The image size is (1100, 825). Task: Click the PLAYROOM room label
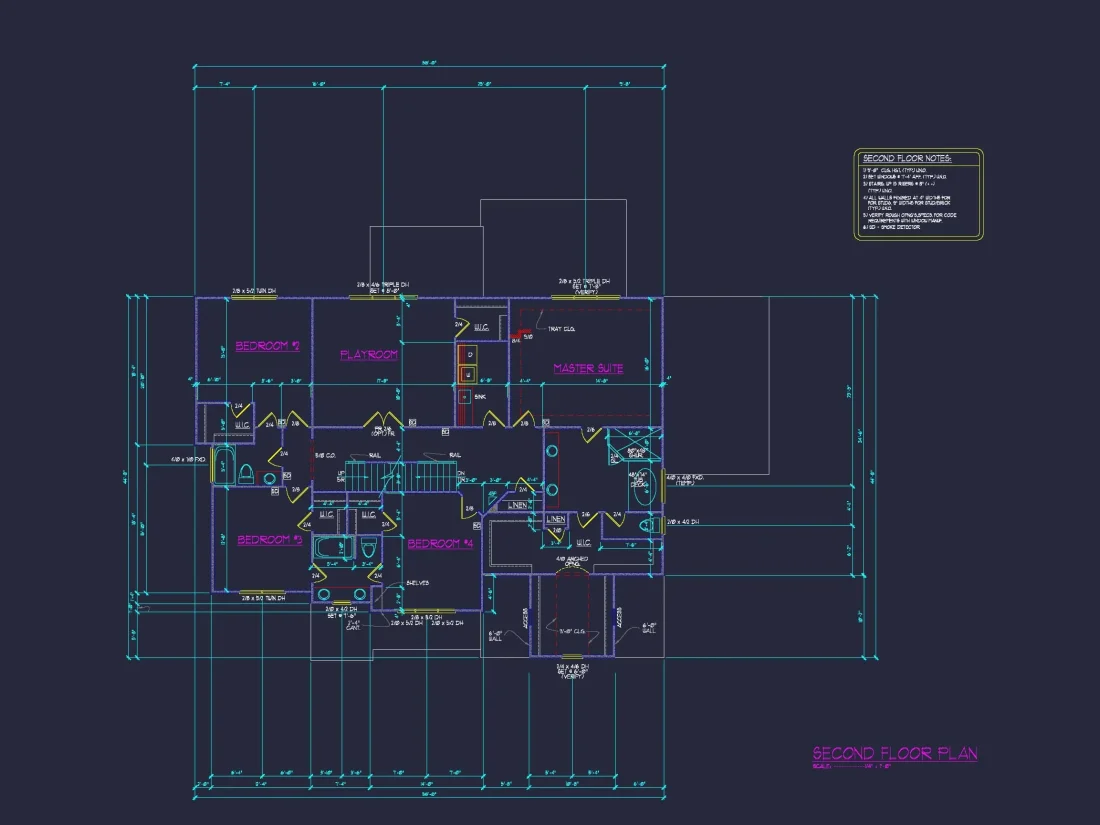[x=369, y=355]
